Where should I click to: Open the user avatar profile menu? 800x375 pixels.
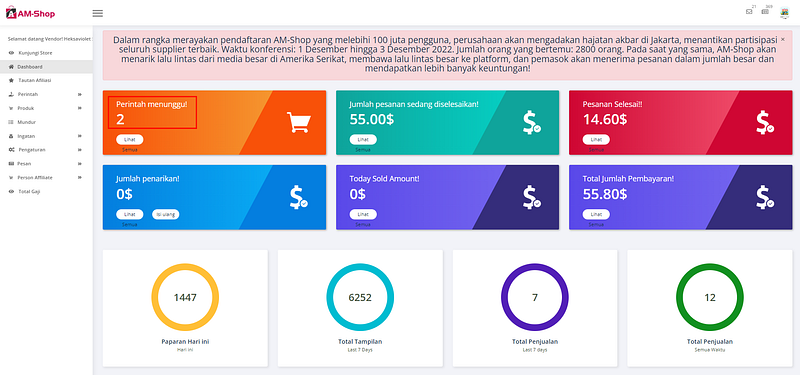click(784, 13)
